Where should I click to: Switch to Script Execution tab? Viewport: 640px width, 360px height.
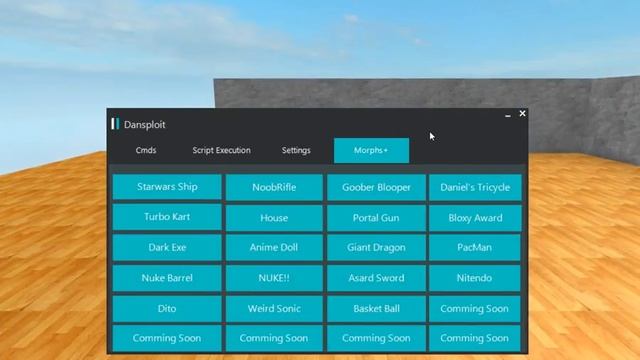tap(221, 150)
